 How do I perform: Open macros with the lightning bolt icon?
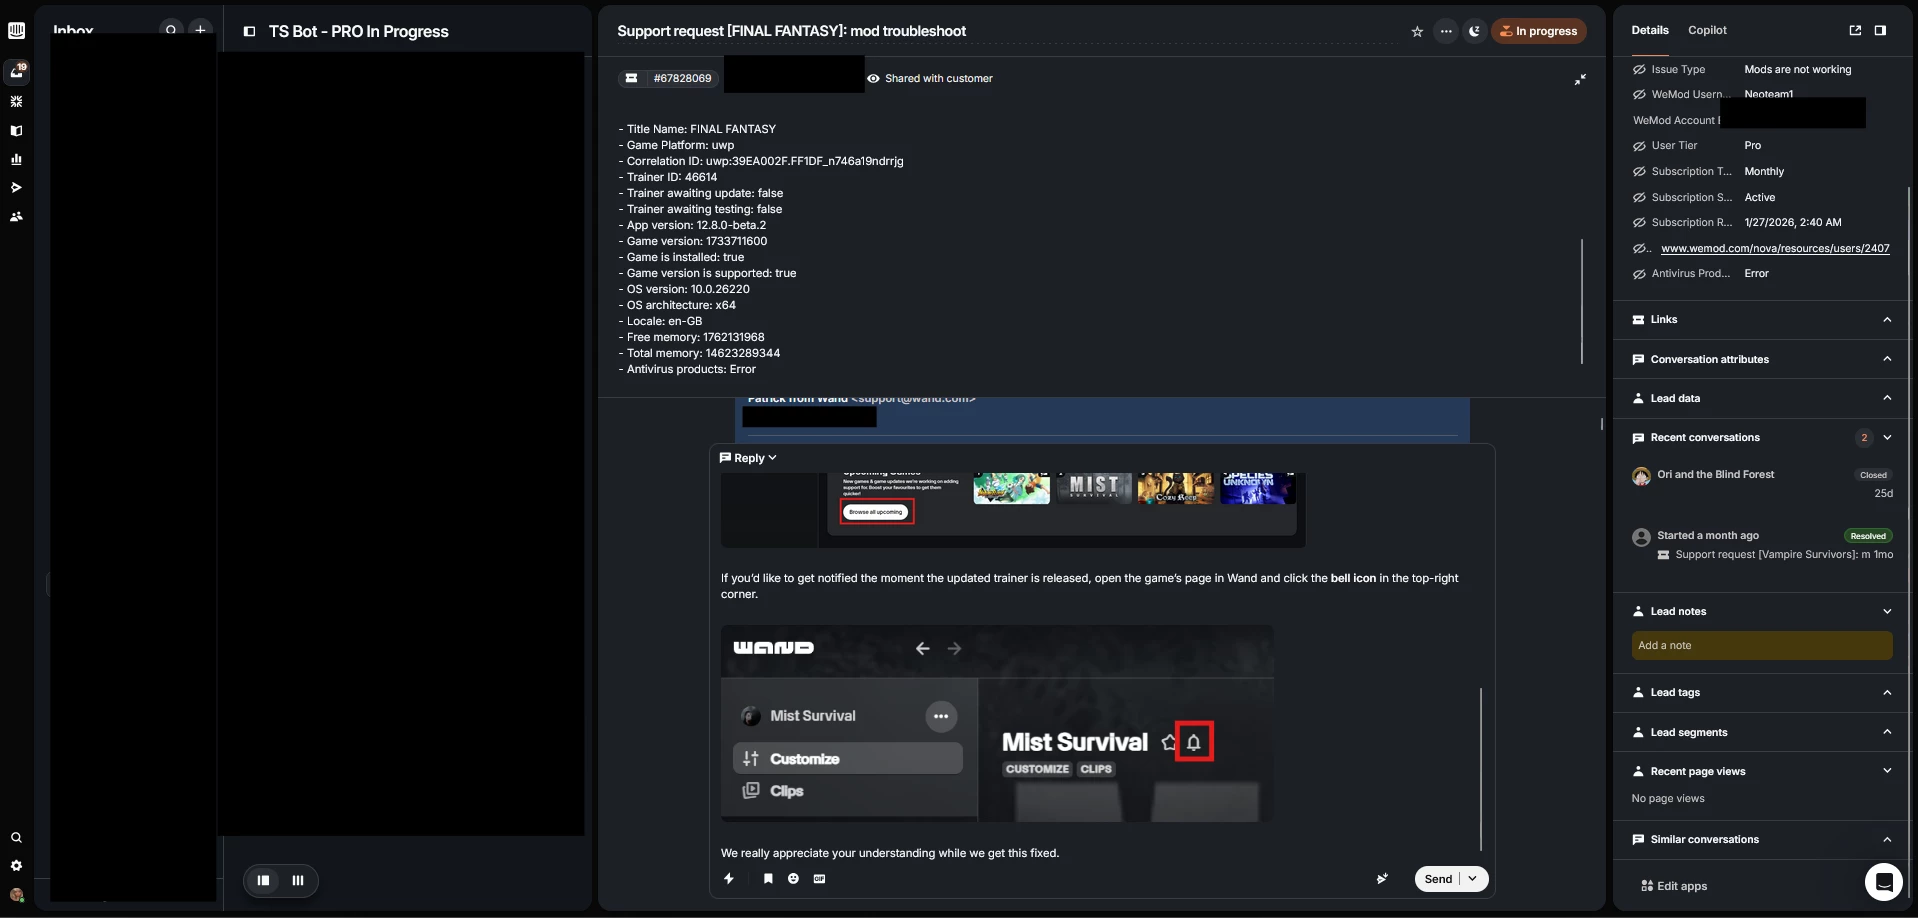[x=729, y=879]
